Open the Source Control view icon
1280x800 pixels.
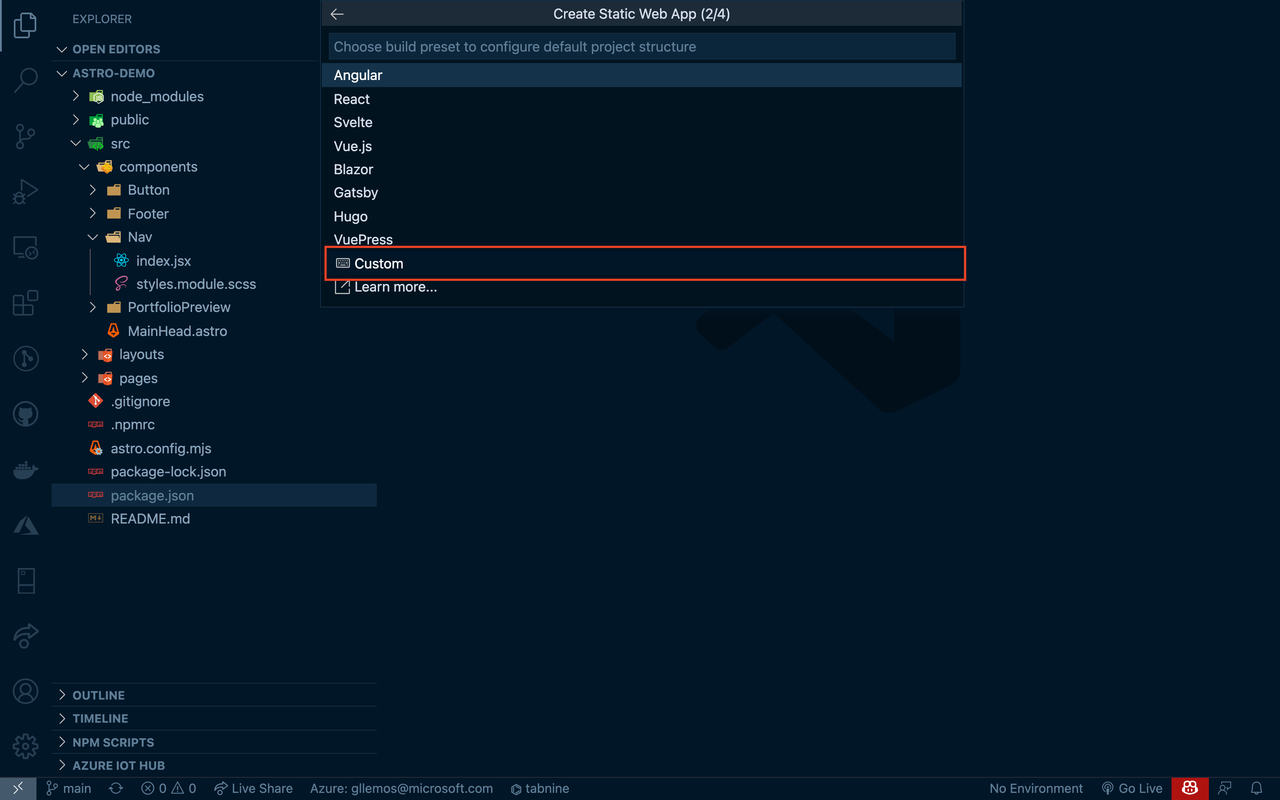(x=26, y=136)
